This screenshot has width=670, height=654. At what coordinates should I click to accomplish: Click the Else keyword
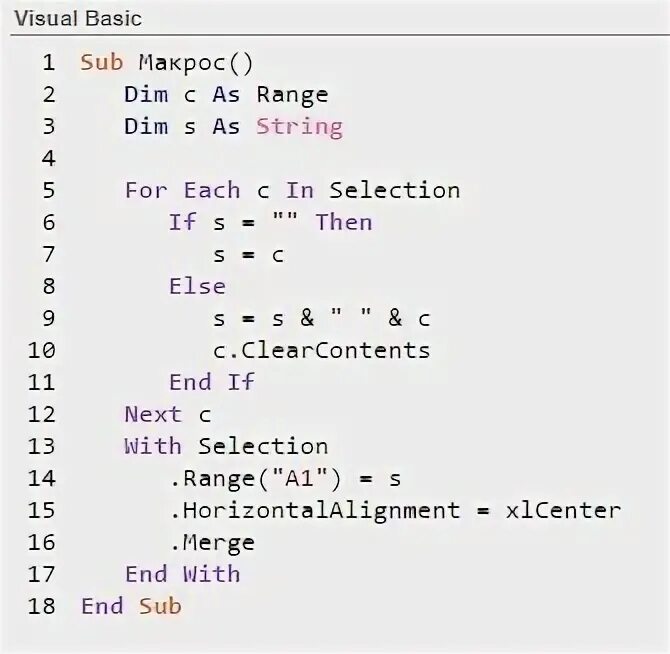click(x=197, y=287)
